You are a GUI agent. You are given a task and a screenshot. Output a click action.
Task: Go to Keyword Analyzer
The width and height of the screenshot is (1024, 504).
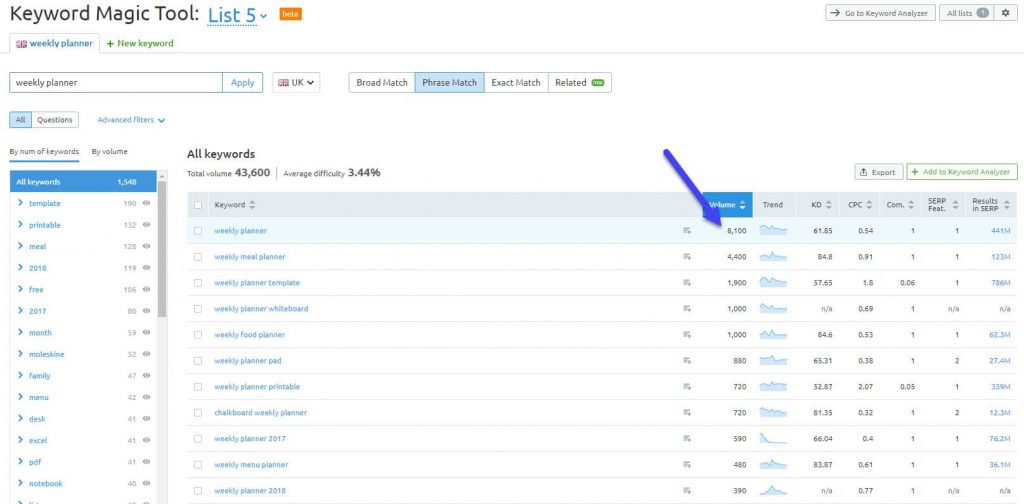coord(880,13)
